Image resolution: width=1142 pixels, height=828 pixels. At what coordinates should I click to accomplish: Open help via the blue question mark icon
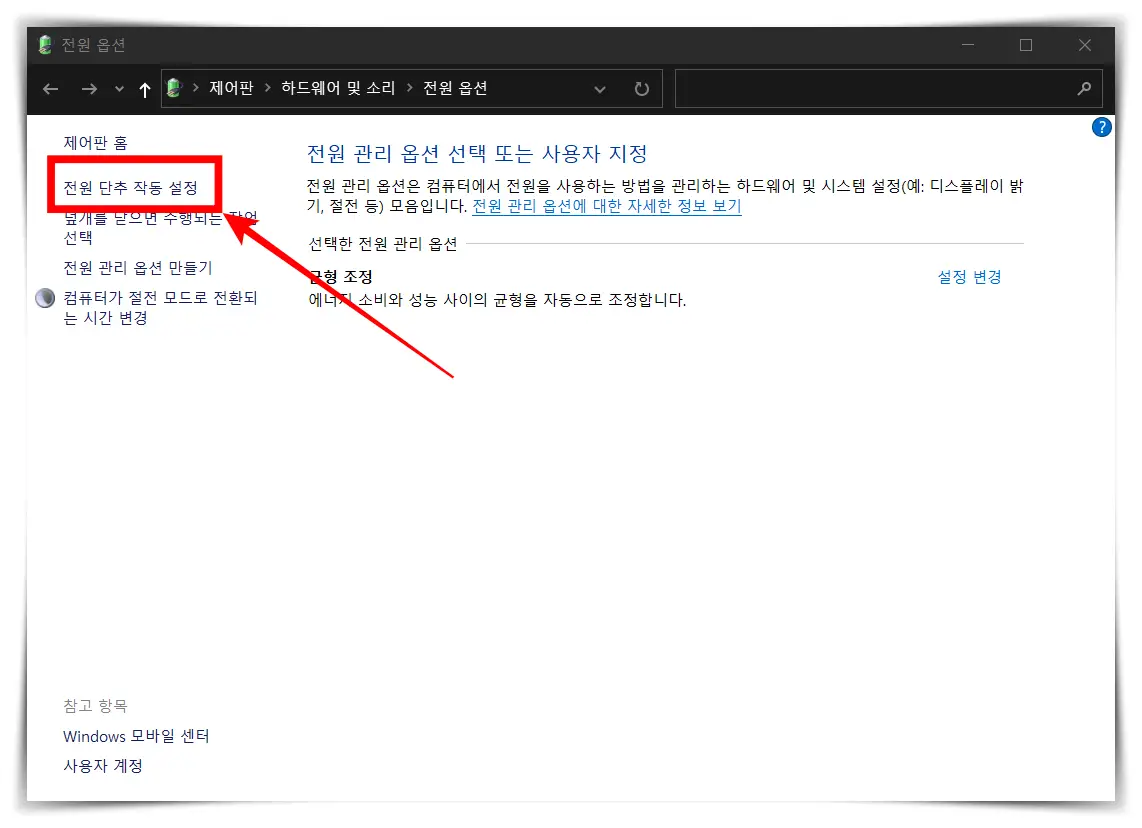click(1101, 127)
